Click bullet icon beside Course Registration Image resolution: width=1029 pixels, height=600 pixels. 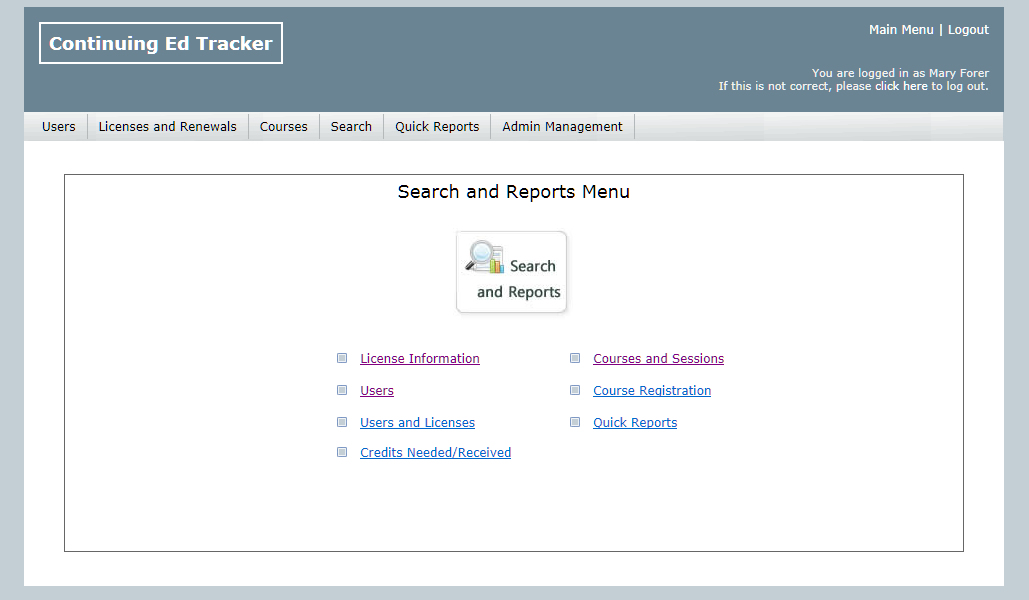[575, 390]
